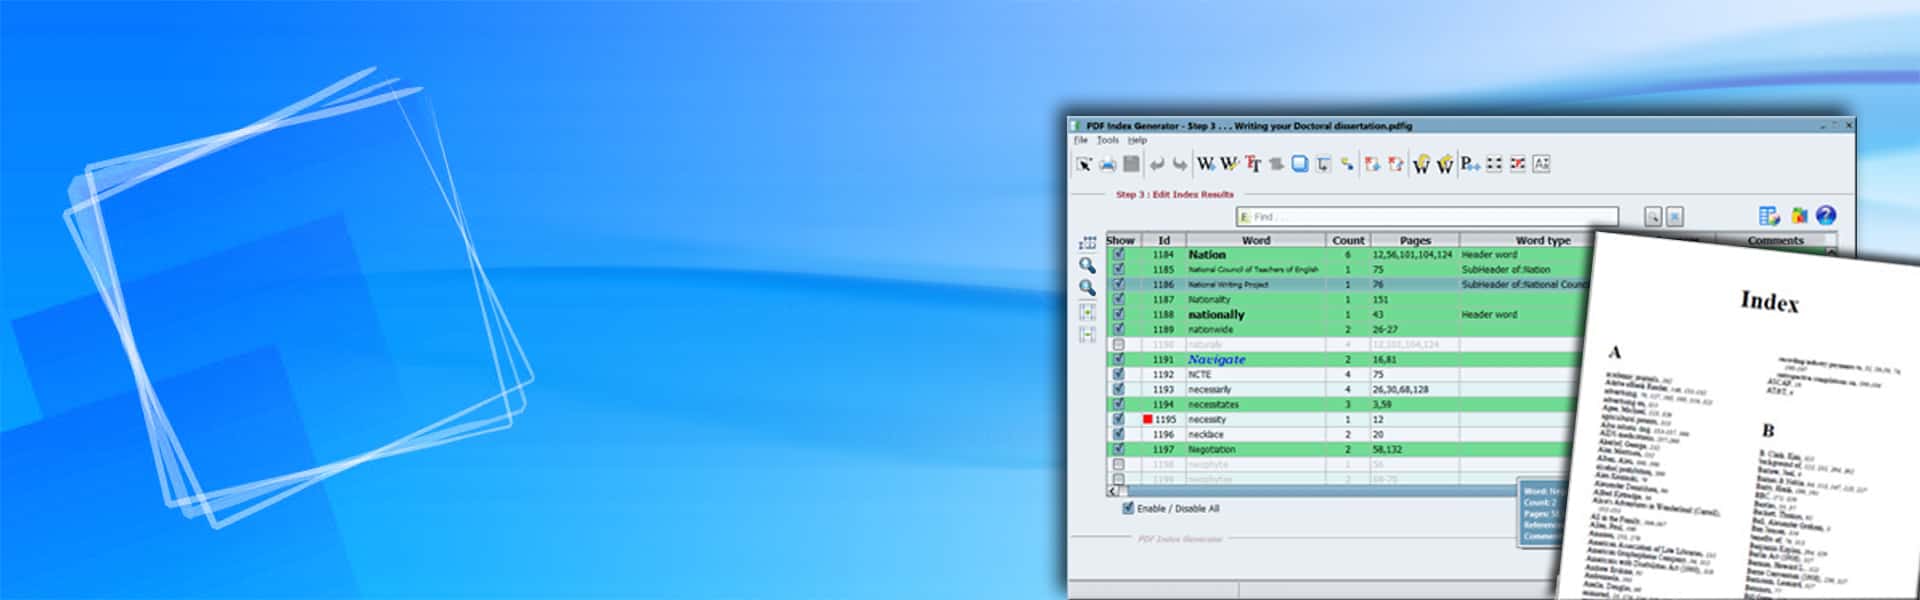Click the grey stacked layers toolbar icon
Image resolution: width=1920 pixels, height=600 pixels.
coord(1277,164)
